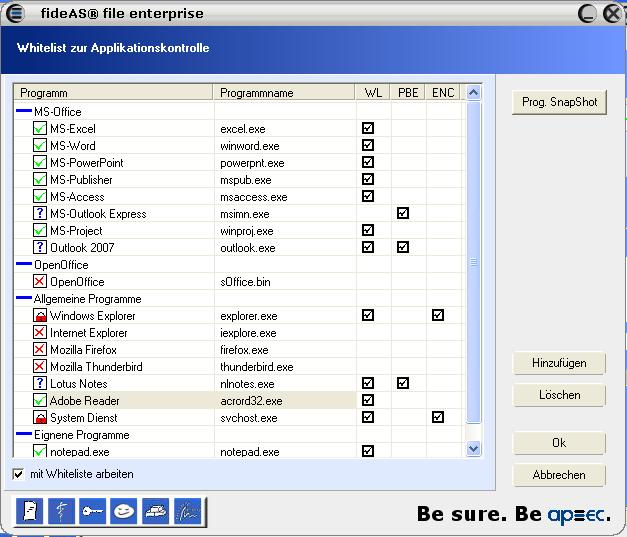The height and width of the screenshot is (537, 627).
Task: Cancel with the Abbrechen button
Action: click(x=559, y=475)
